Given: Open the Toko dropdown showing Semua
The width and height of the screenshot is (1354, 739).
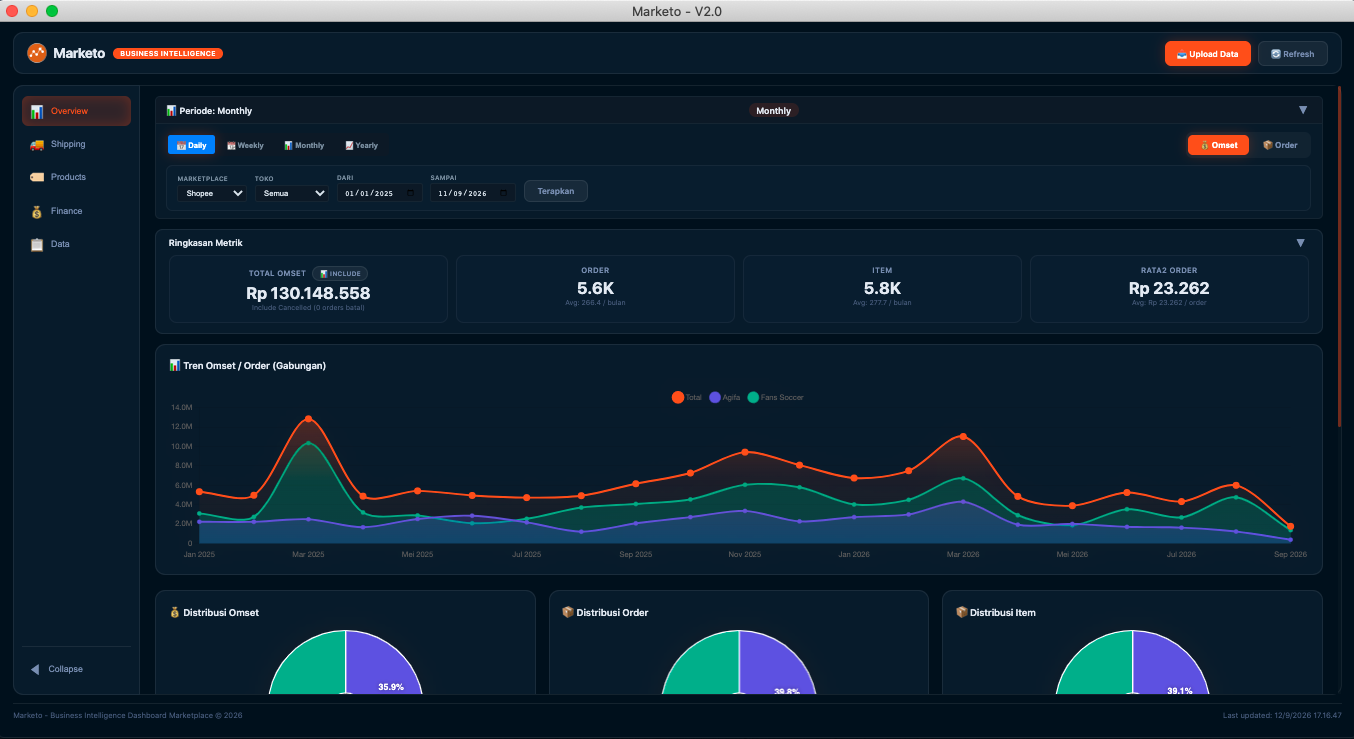Looking at the screenshot, I should pos(292,193).
